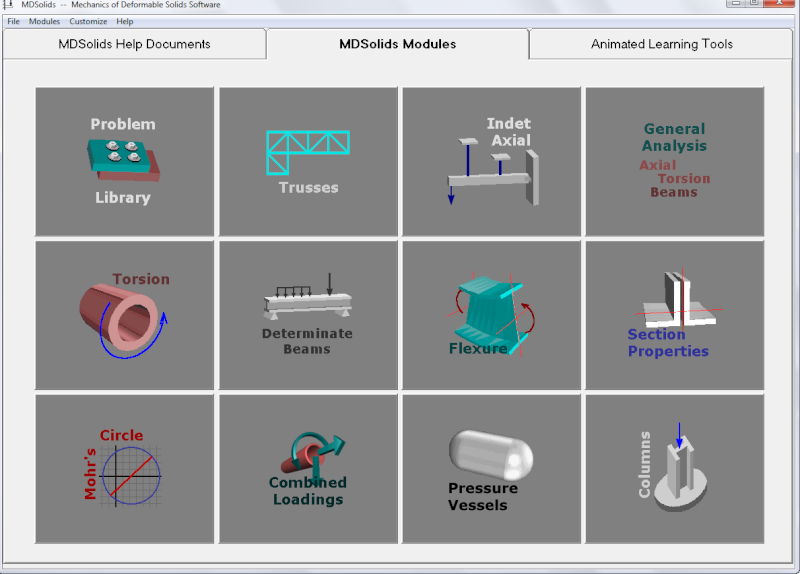Screen dimensions: 800x574
Task: Launch the Flexure module tile
Action: tap(491, 315)
